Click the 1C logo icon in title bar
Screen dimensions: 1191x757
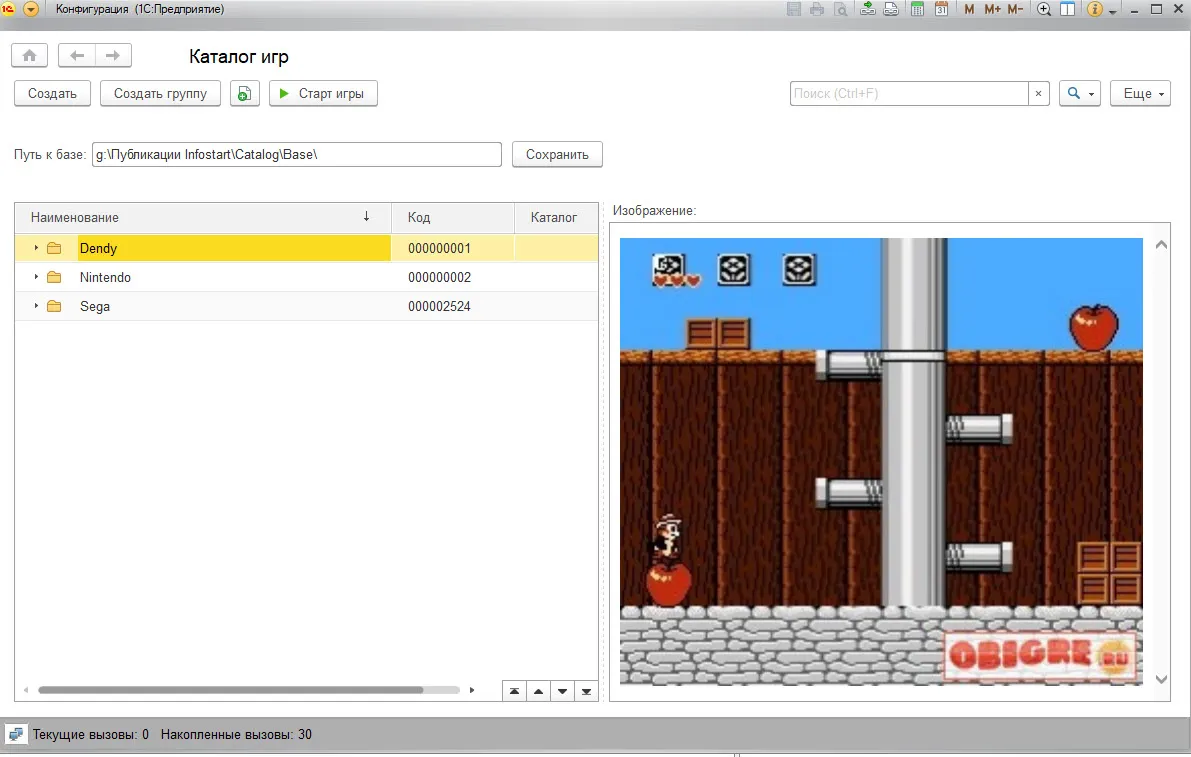click(x=8, y=9)
